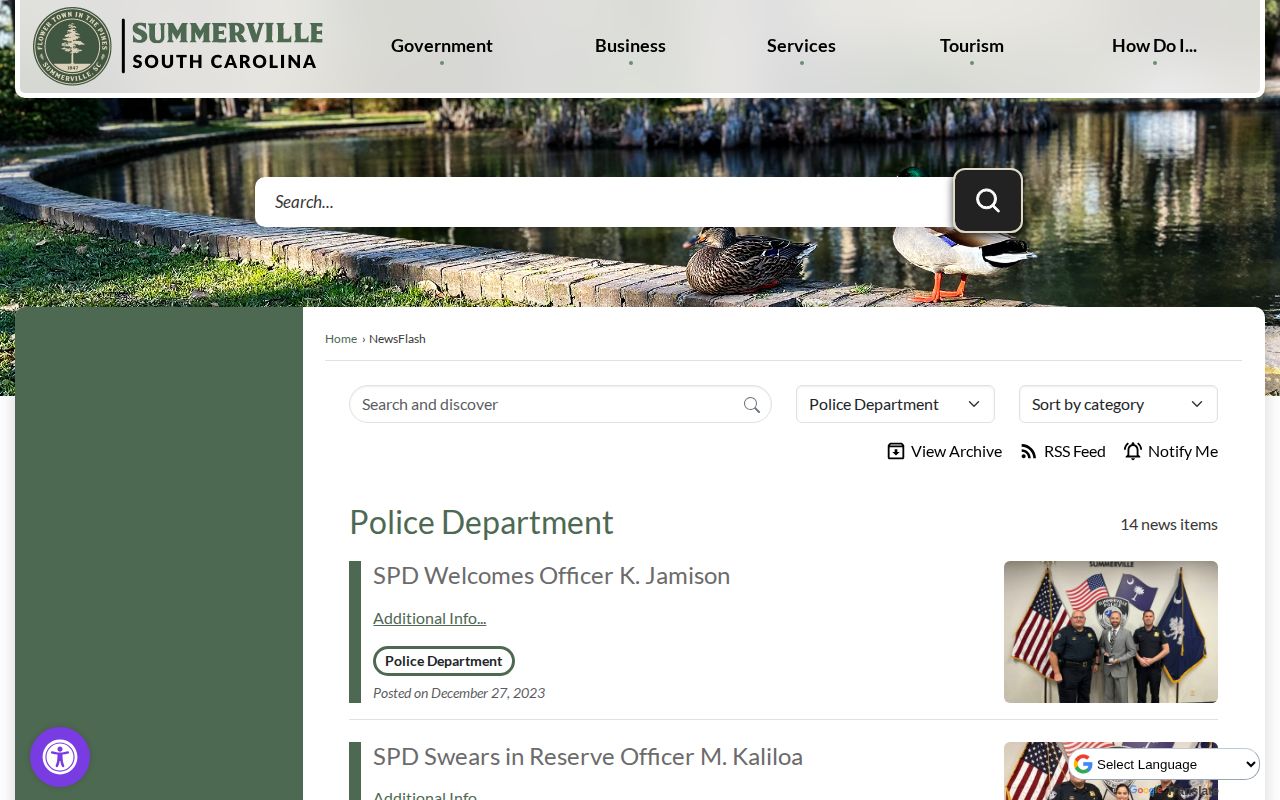
Task: Click the RSS Feed link text
Action: (1075, 452)
